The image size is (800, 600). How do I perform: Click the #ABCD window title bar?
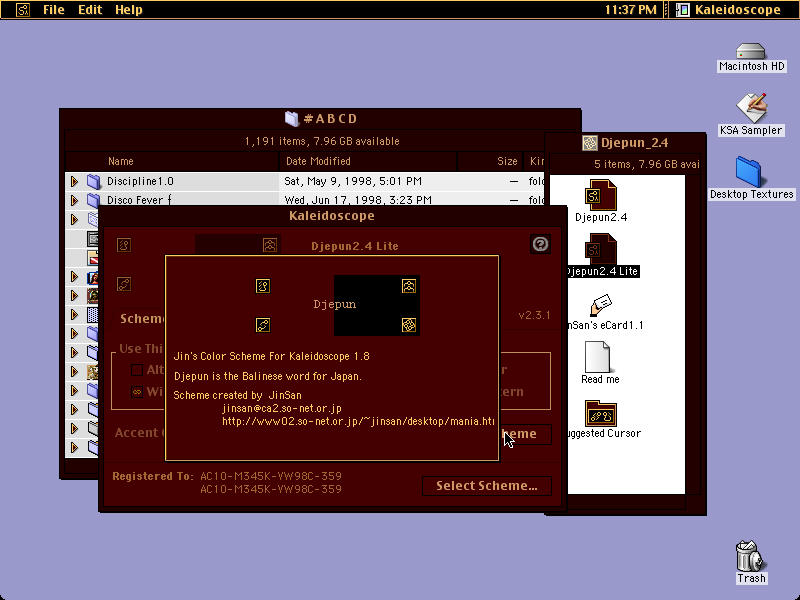pos(320,118)
